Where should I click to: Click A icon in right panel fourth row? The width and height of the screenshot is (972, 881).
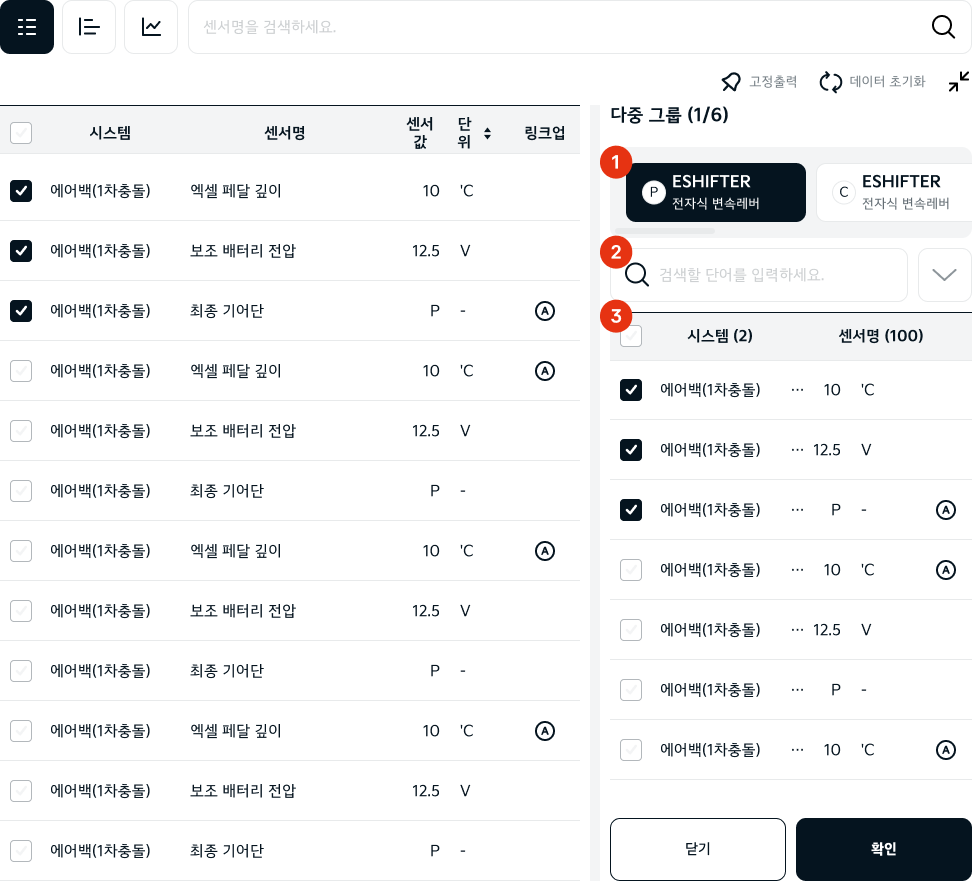[945, 570]
